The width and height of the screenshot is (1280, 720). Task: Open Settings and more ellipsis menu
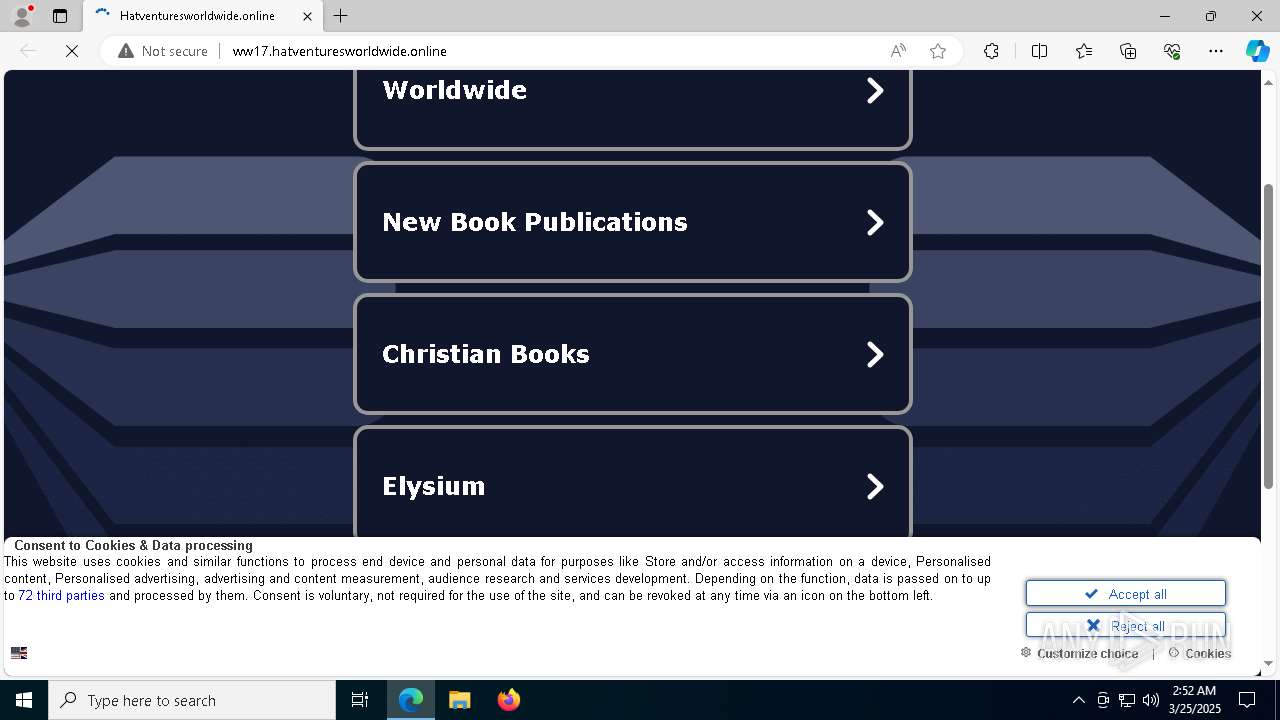(1216, 51)
